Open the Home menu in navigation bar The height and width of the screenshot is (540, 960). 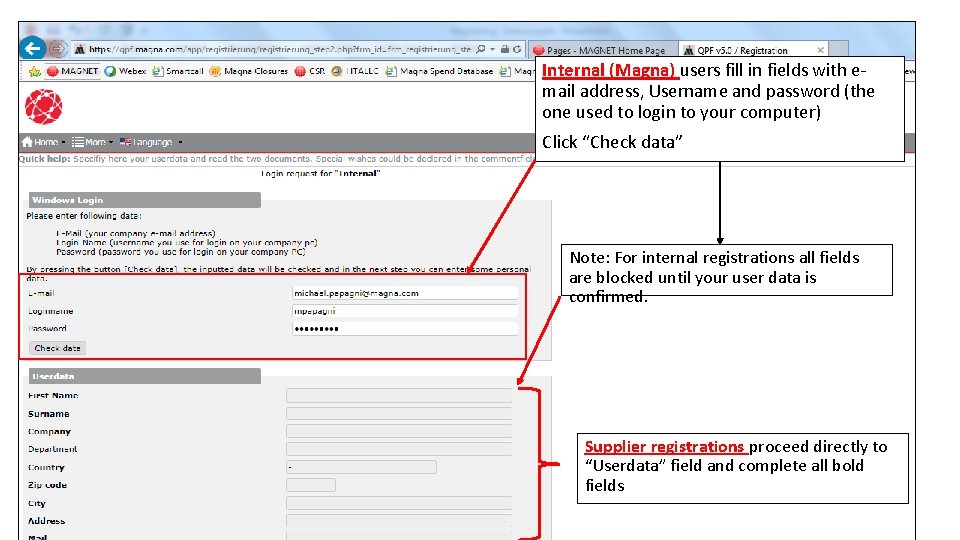click(43, 142)
